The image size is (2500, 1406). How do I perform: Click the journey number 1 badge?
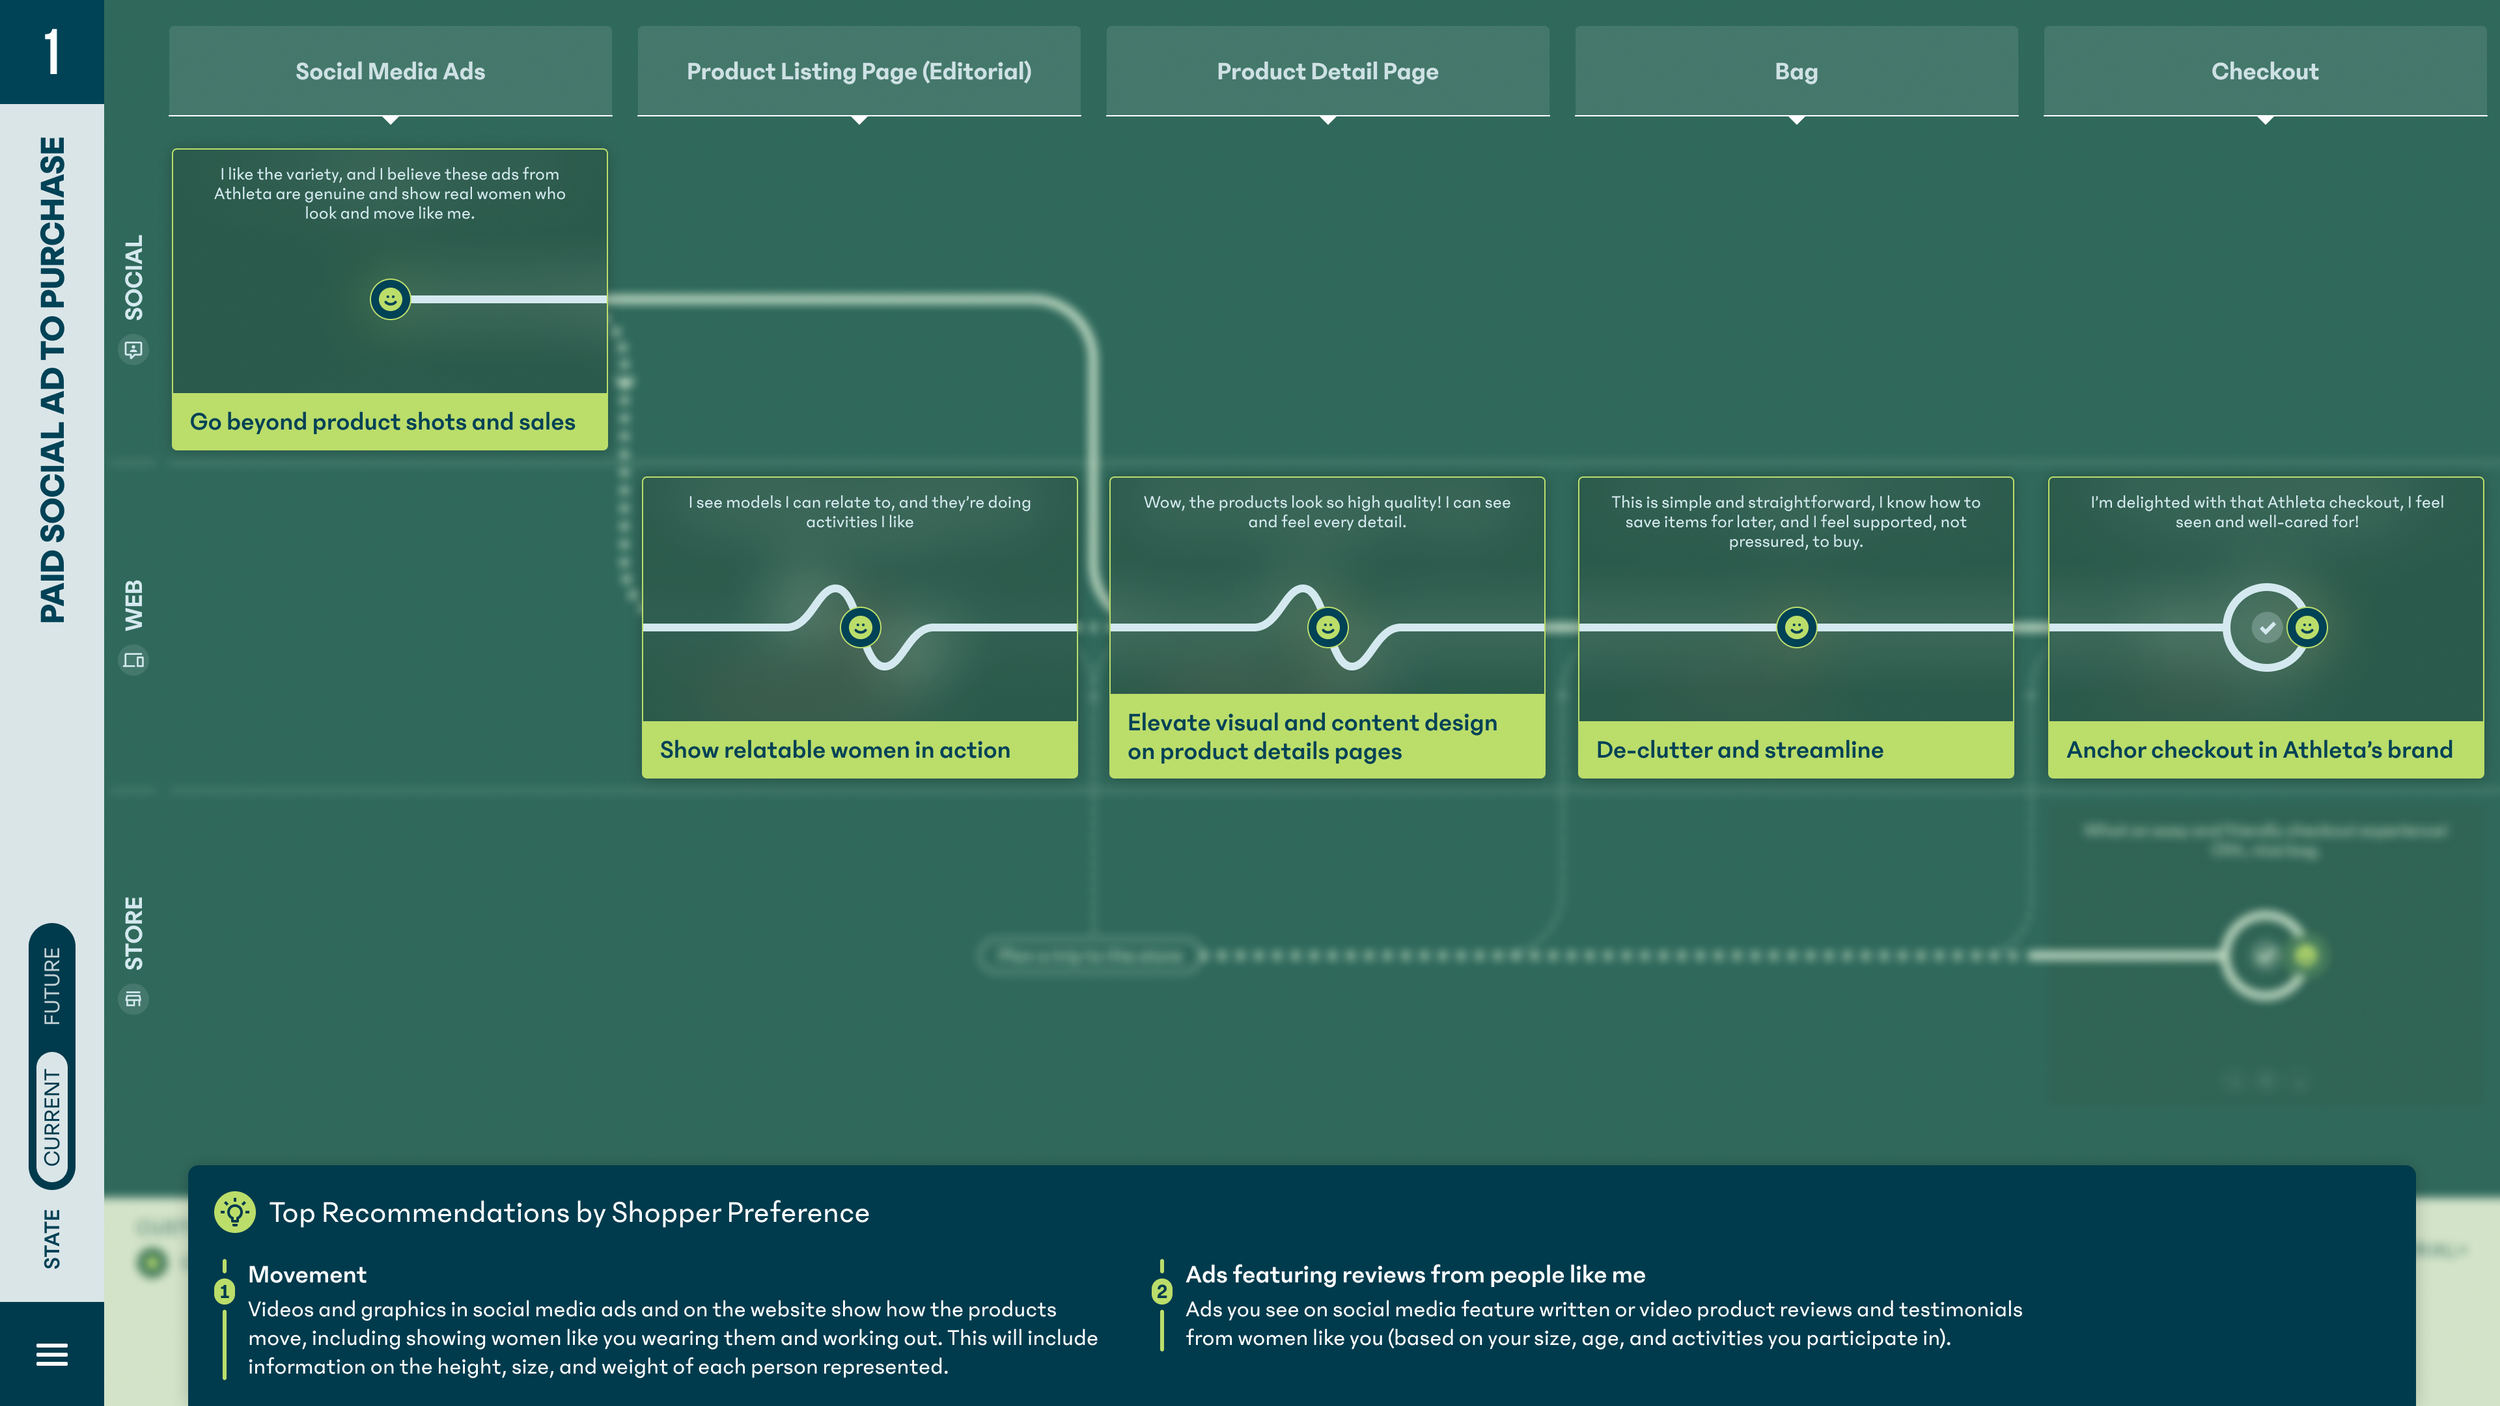pyautogui.click(x=52, y=52)
